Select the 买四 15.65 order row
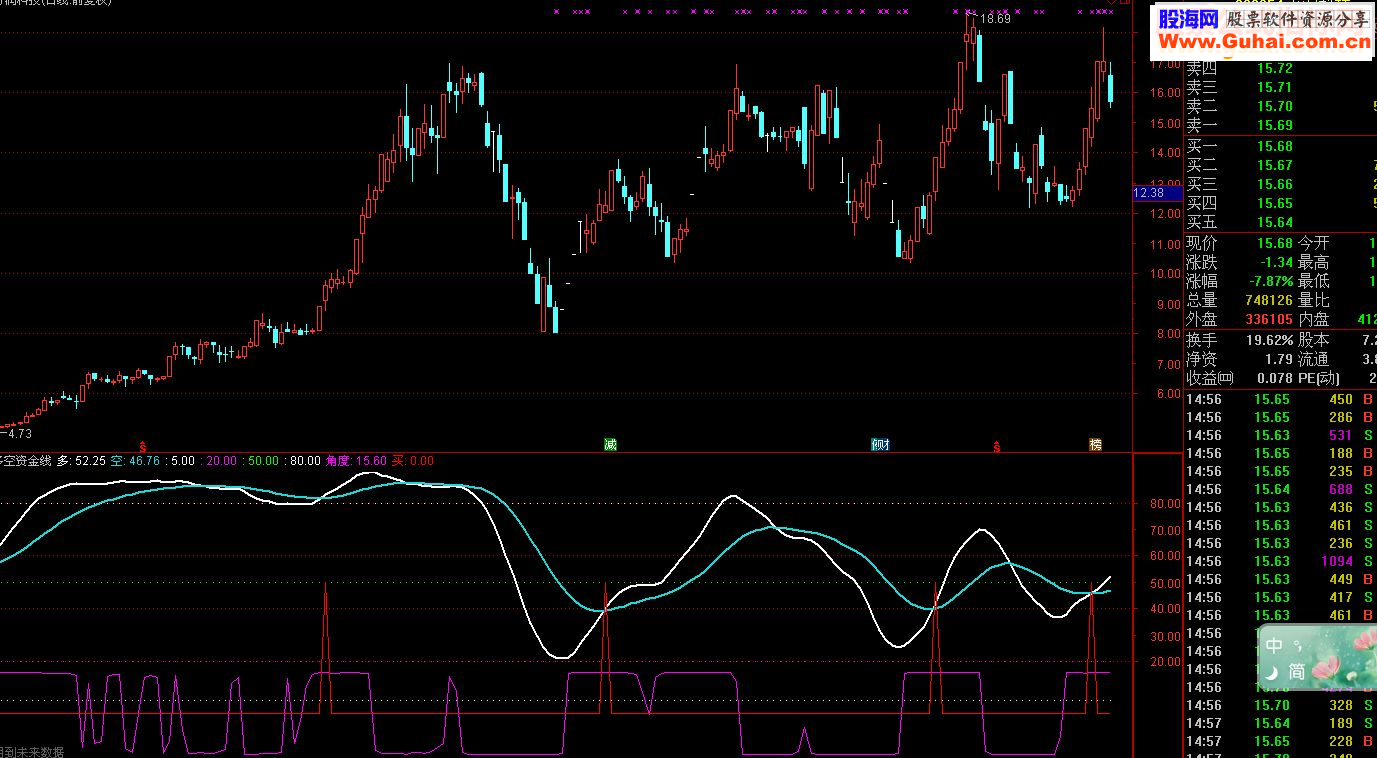 point(1281,203)
